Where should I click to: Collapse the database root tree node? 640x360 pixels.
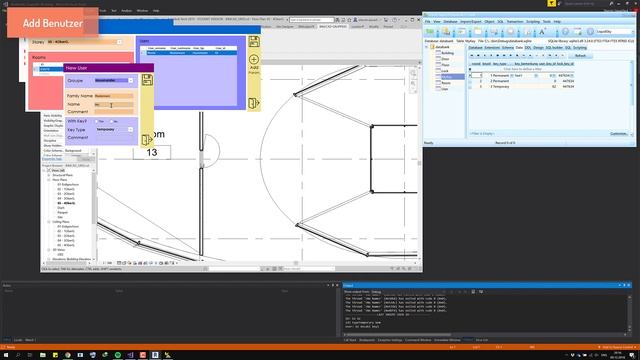[427, 47]
